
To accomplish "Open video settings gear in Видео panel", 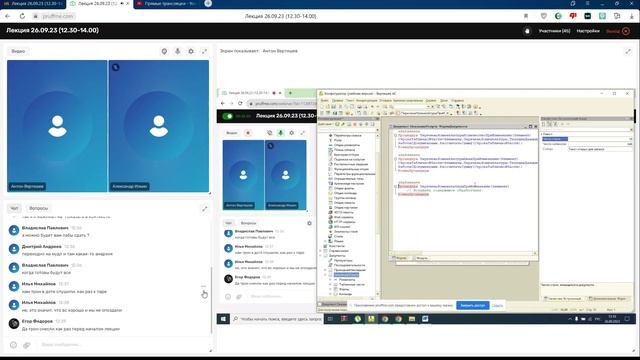I will (191, 51).
